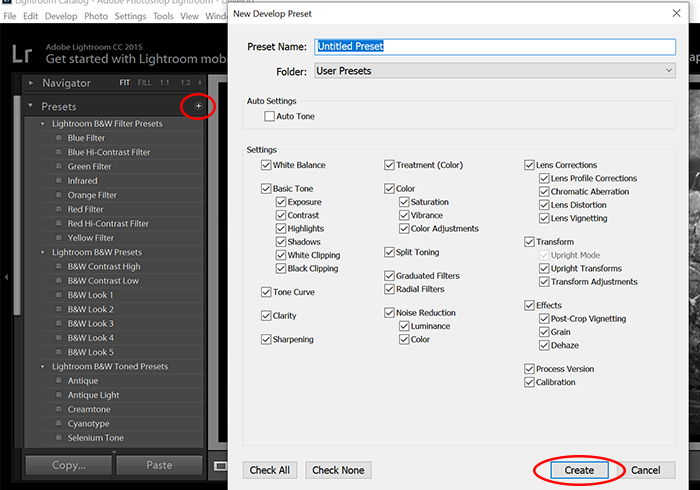Click the Antique Light preset icon
Viewport: 700px width, 490px height.
pyautogui.click(x=58, y=395)
